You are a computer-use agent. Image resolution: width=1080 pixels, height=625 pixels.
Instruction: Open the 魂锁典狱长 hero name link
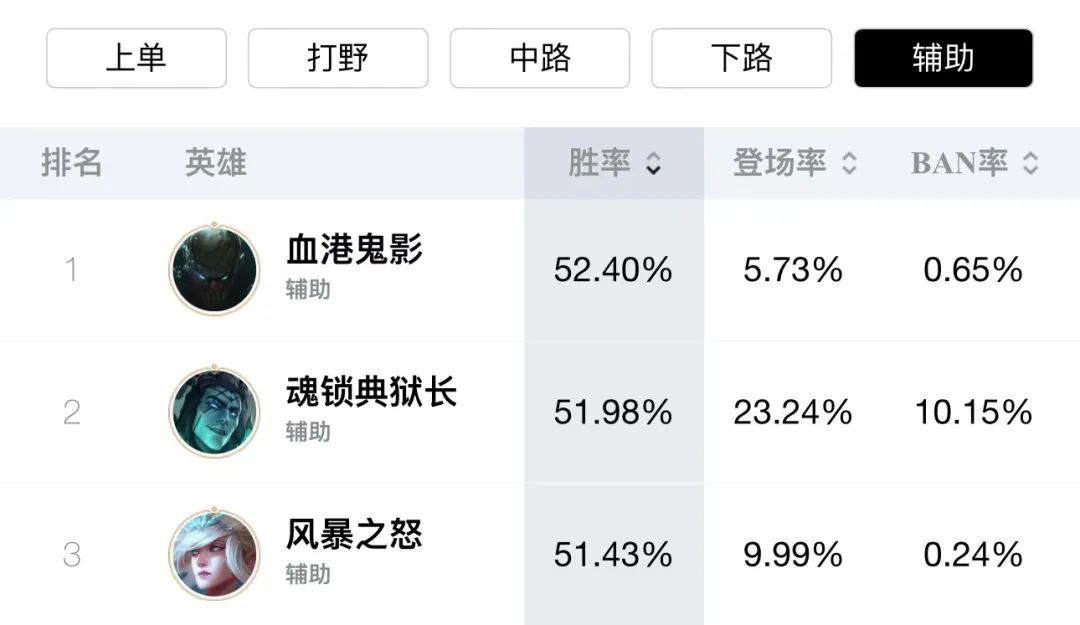(372, 391)
